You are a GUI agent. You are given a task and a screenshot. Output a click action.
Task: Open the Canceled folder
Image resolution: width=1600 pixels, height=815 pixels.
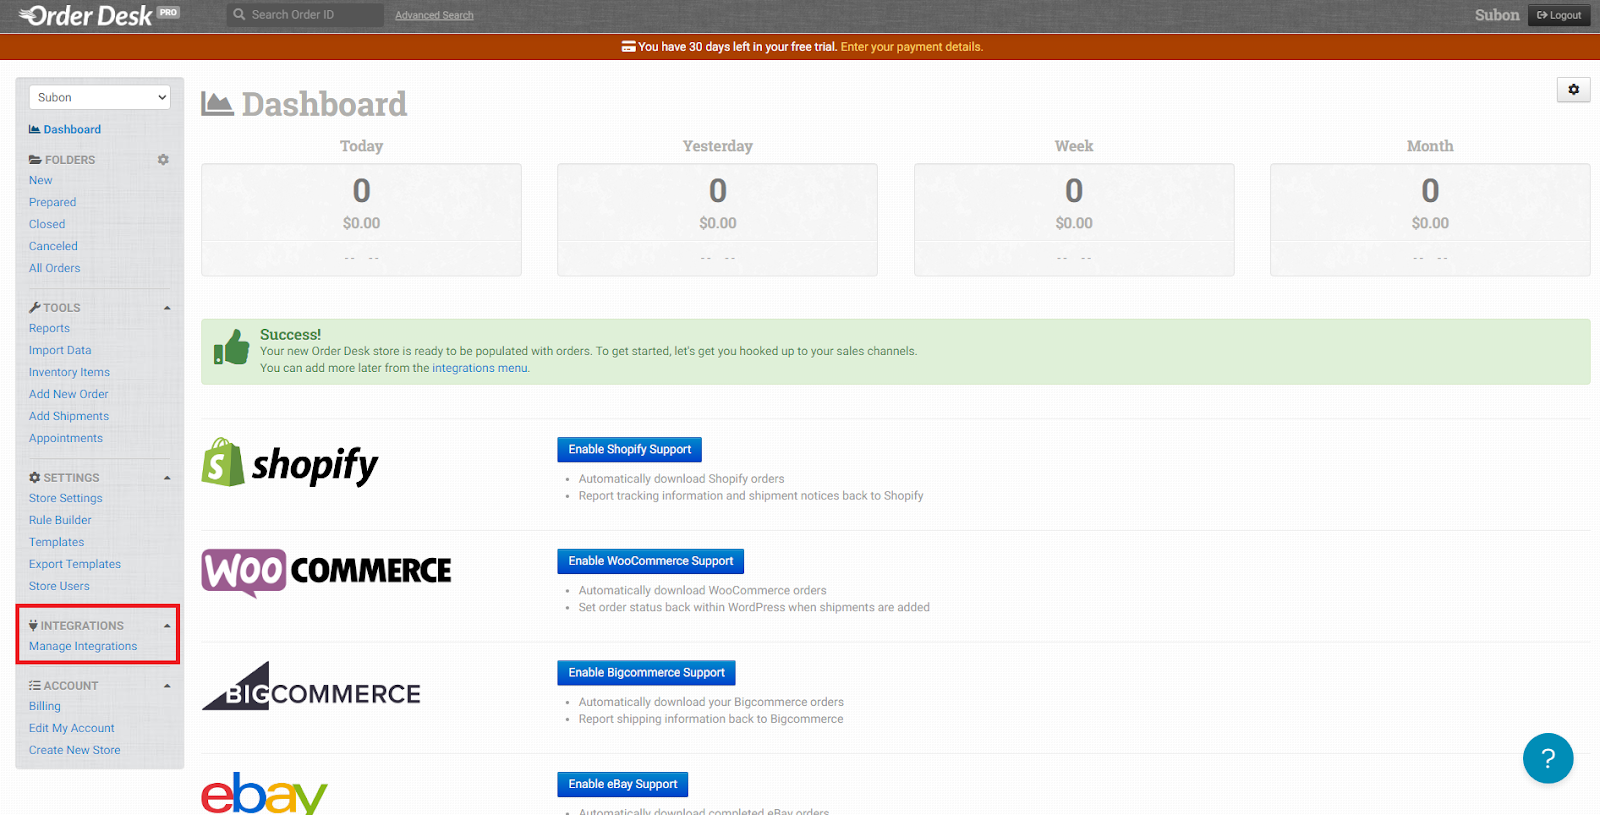[x=53, y=247]
